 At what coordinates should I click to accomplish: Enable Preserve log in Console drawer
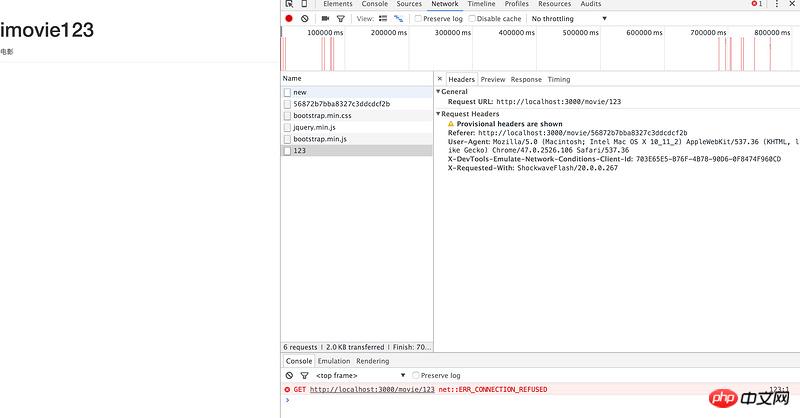tap(416, 375)
